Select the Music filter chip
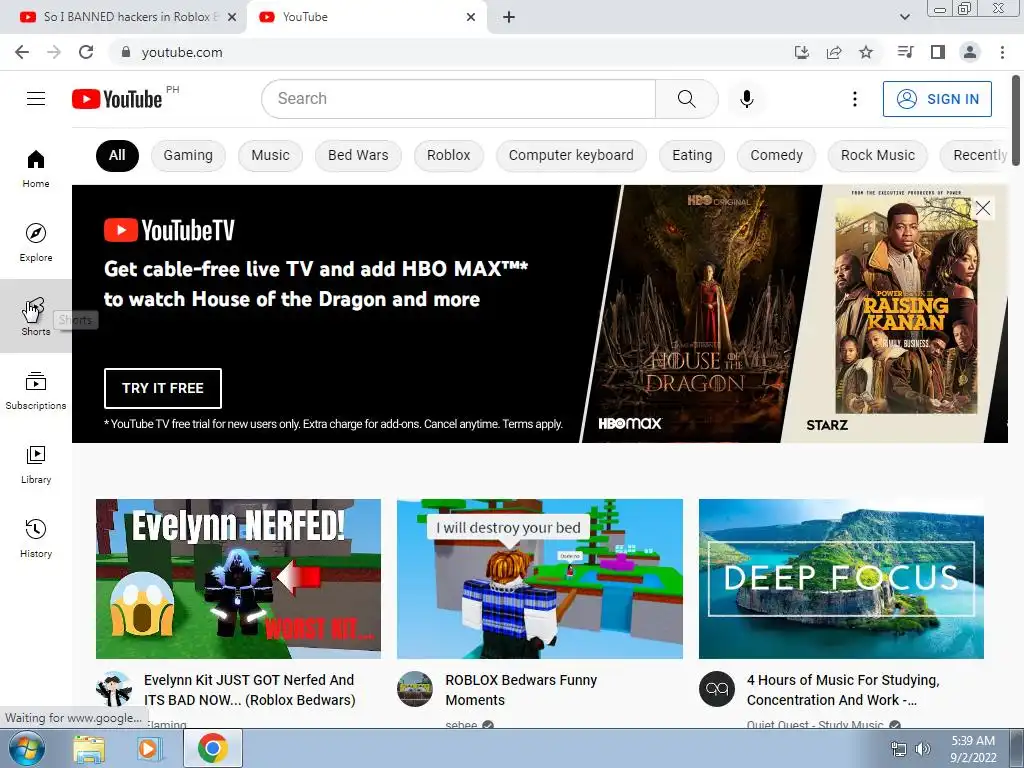 tap(270, 155)
